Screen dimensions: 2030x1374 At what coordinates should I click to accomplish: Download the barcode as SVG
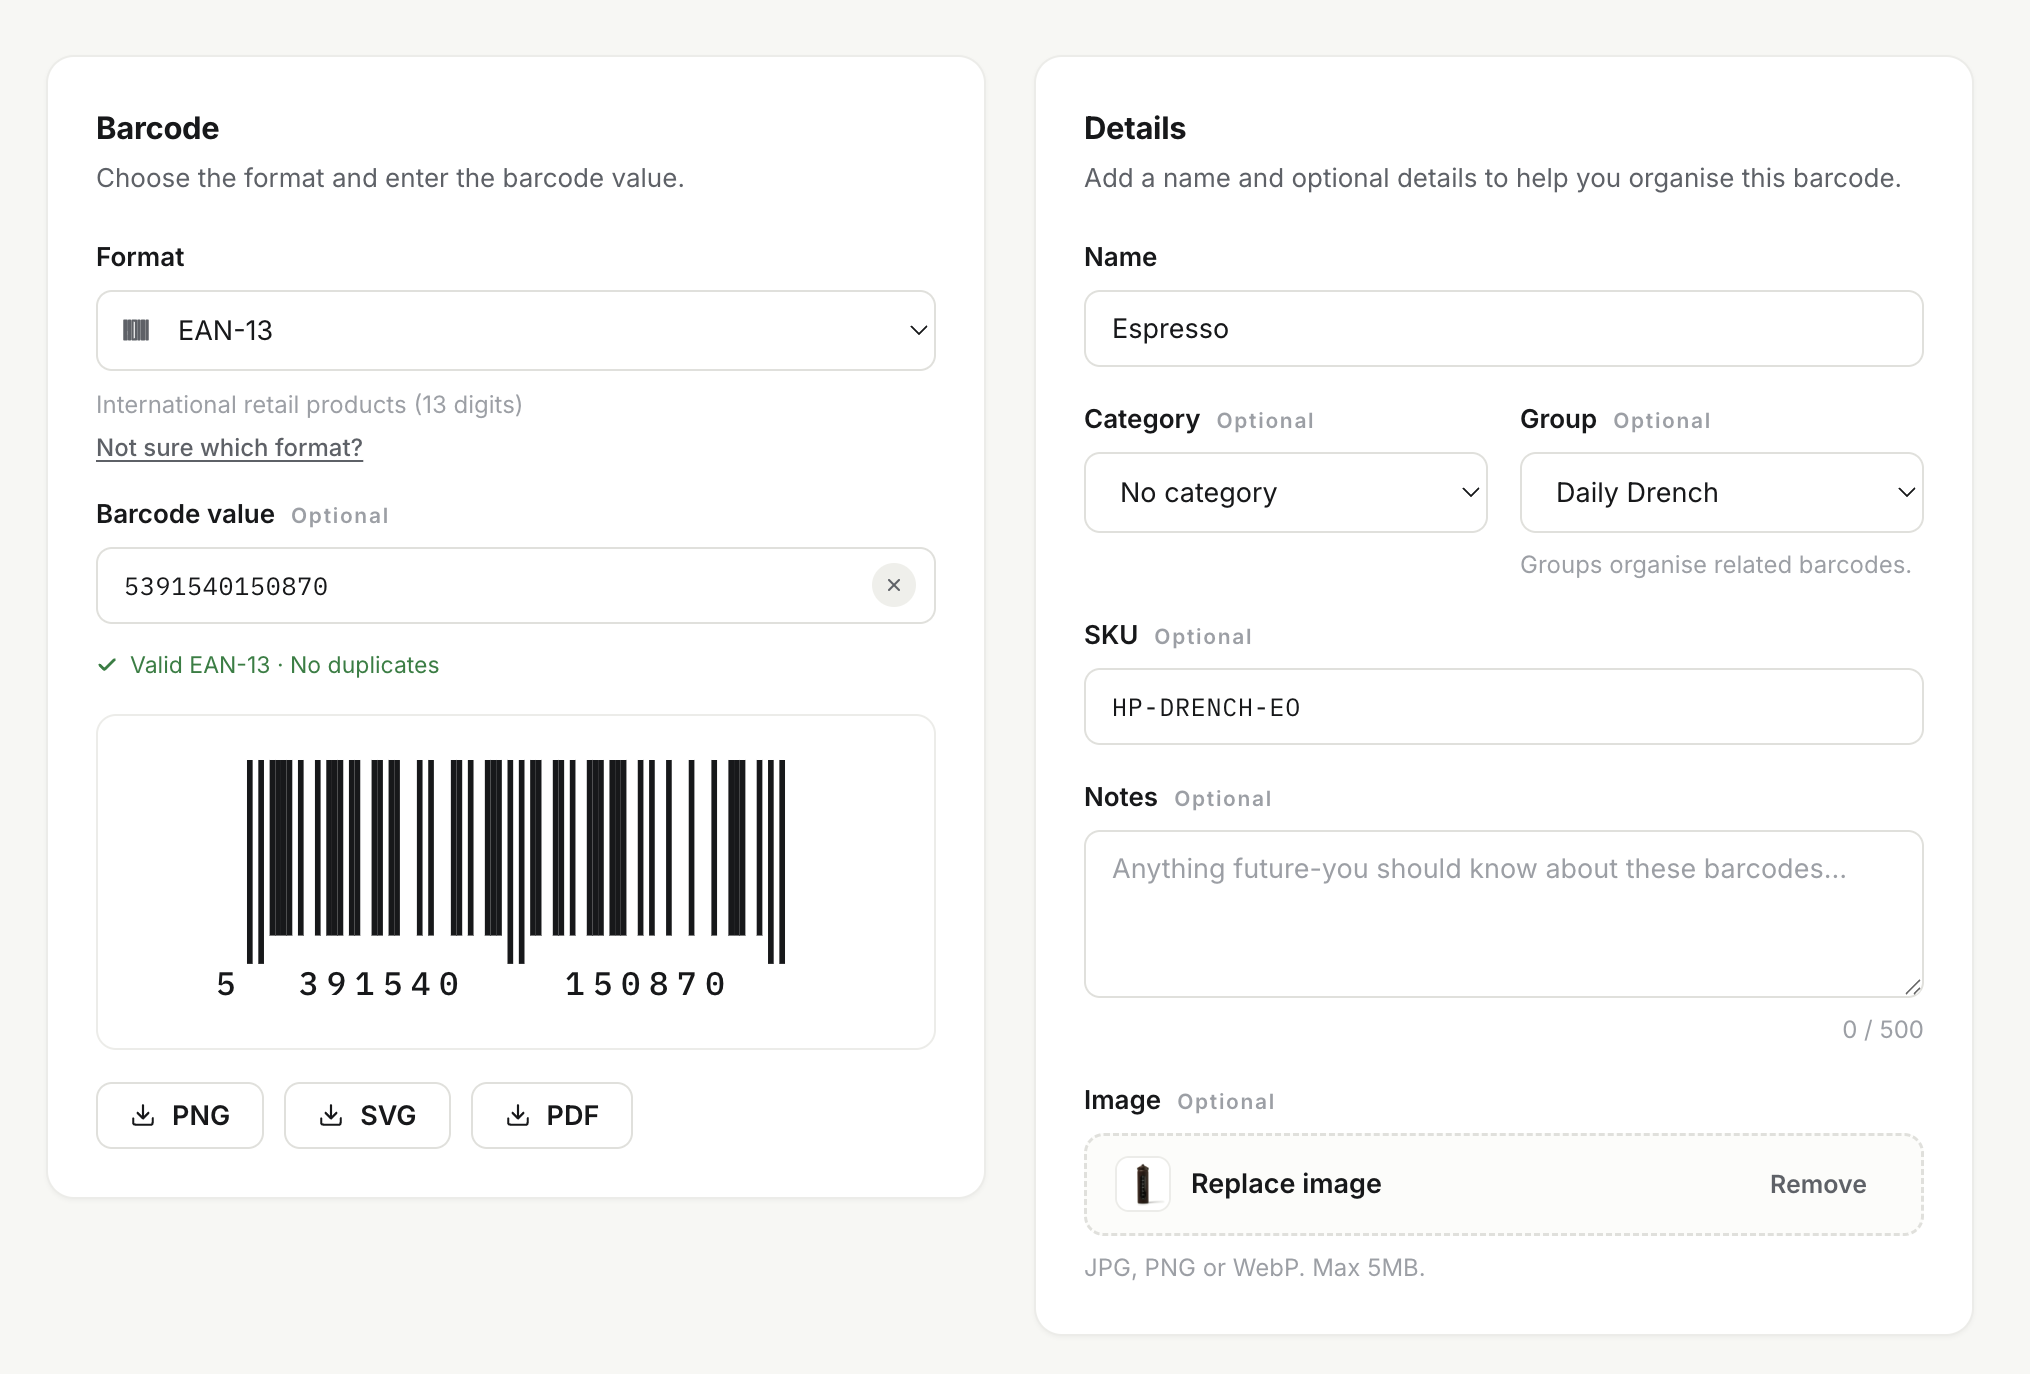coord(367,1115)
